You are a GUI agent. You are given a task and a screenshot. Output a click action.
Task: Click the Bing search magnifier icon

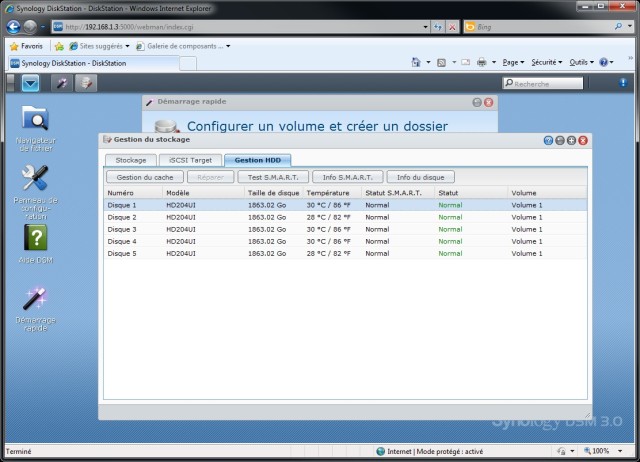pyautogui.click(x=618, y=27)
